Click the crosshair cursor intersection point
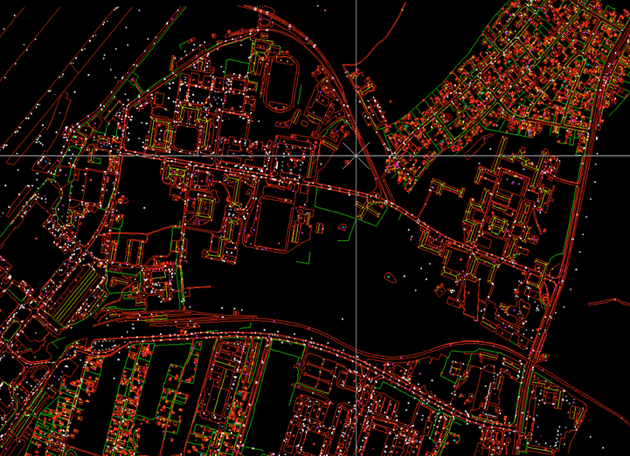 tap(356, 156)
